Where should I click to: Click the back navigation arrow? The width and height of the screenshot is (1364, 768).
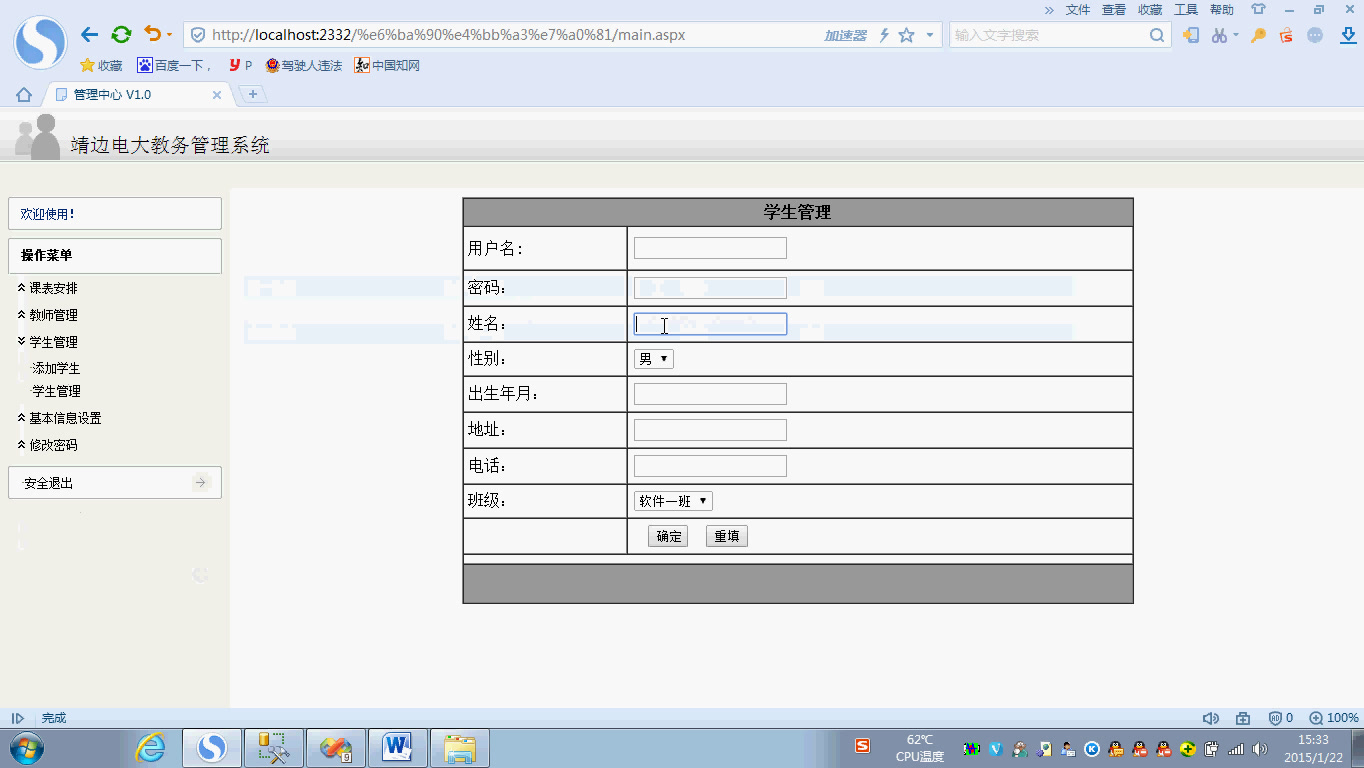(89, 33)
